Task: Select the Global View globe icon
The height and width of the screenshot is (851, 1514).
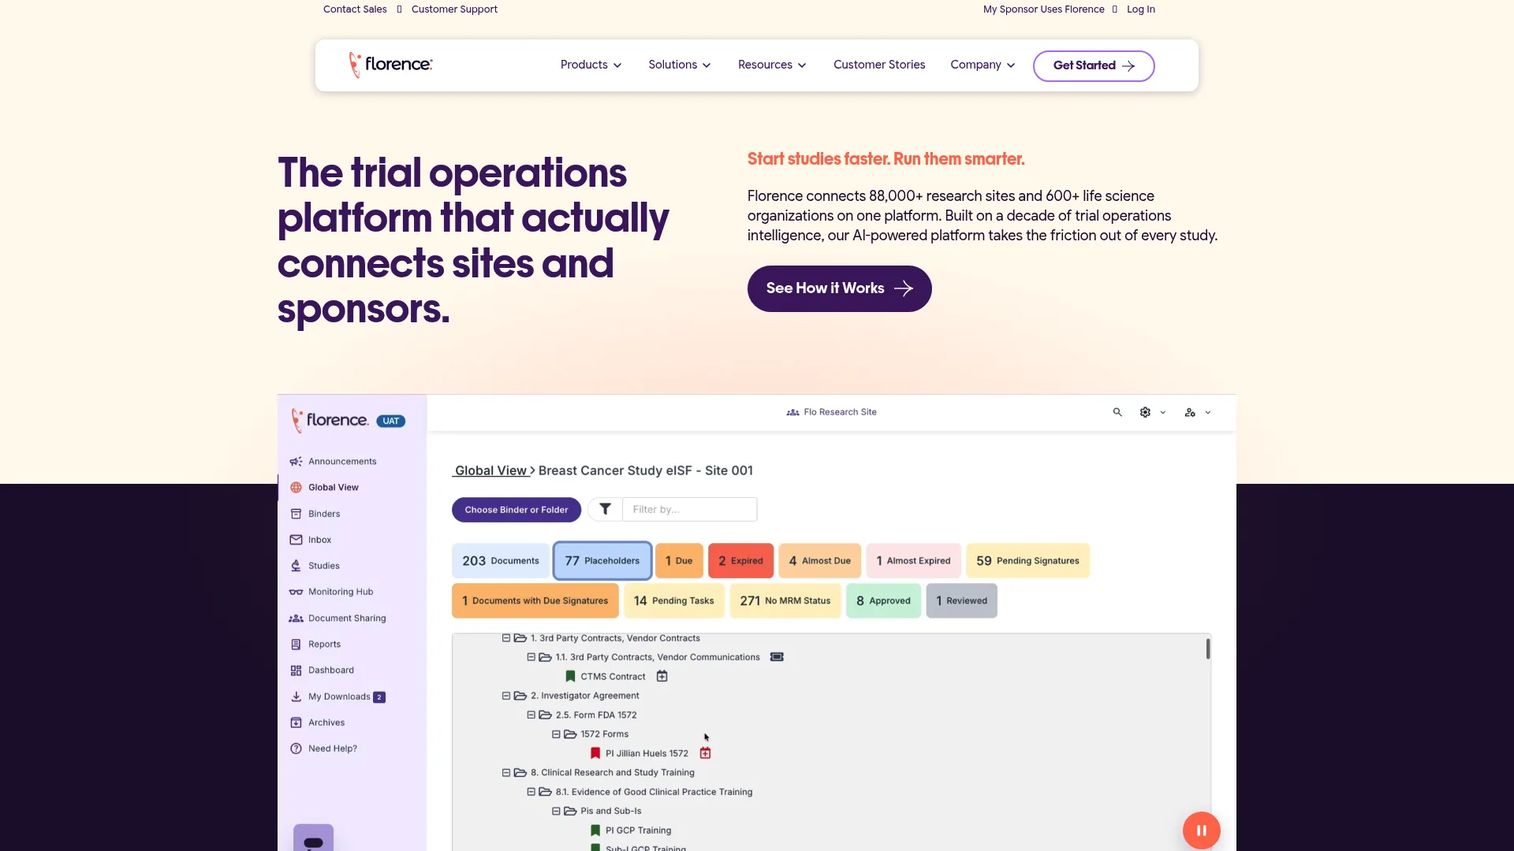Action: 296,488
